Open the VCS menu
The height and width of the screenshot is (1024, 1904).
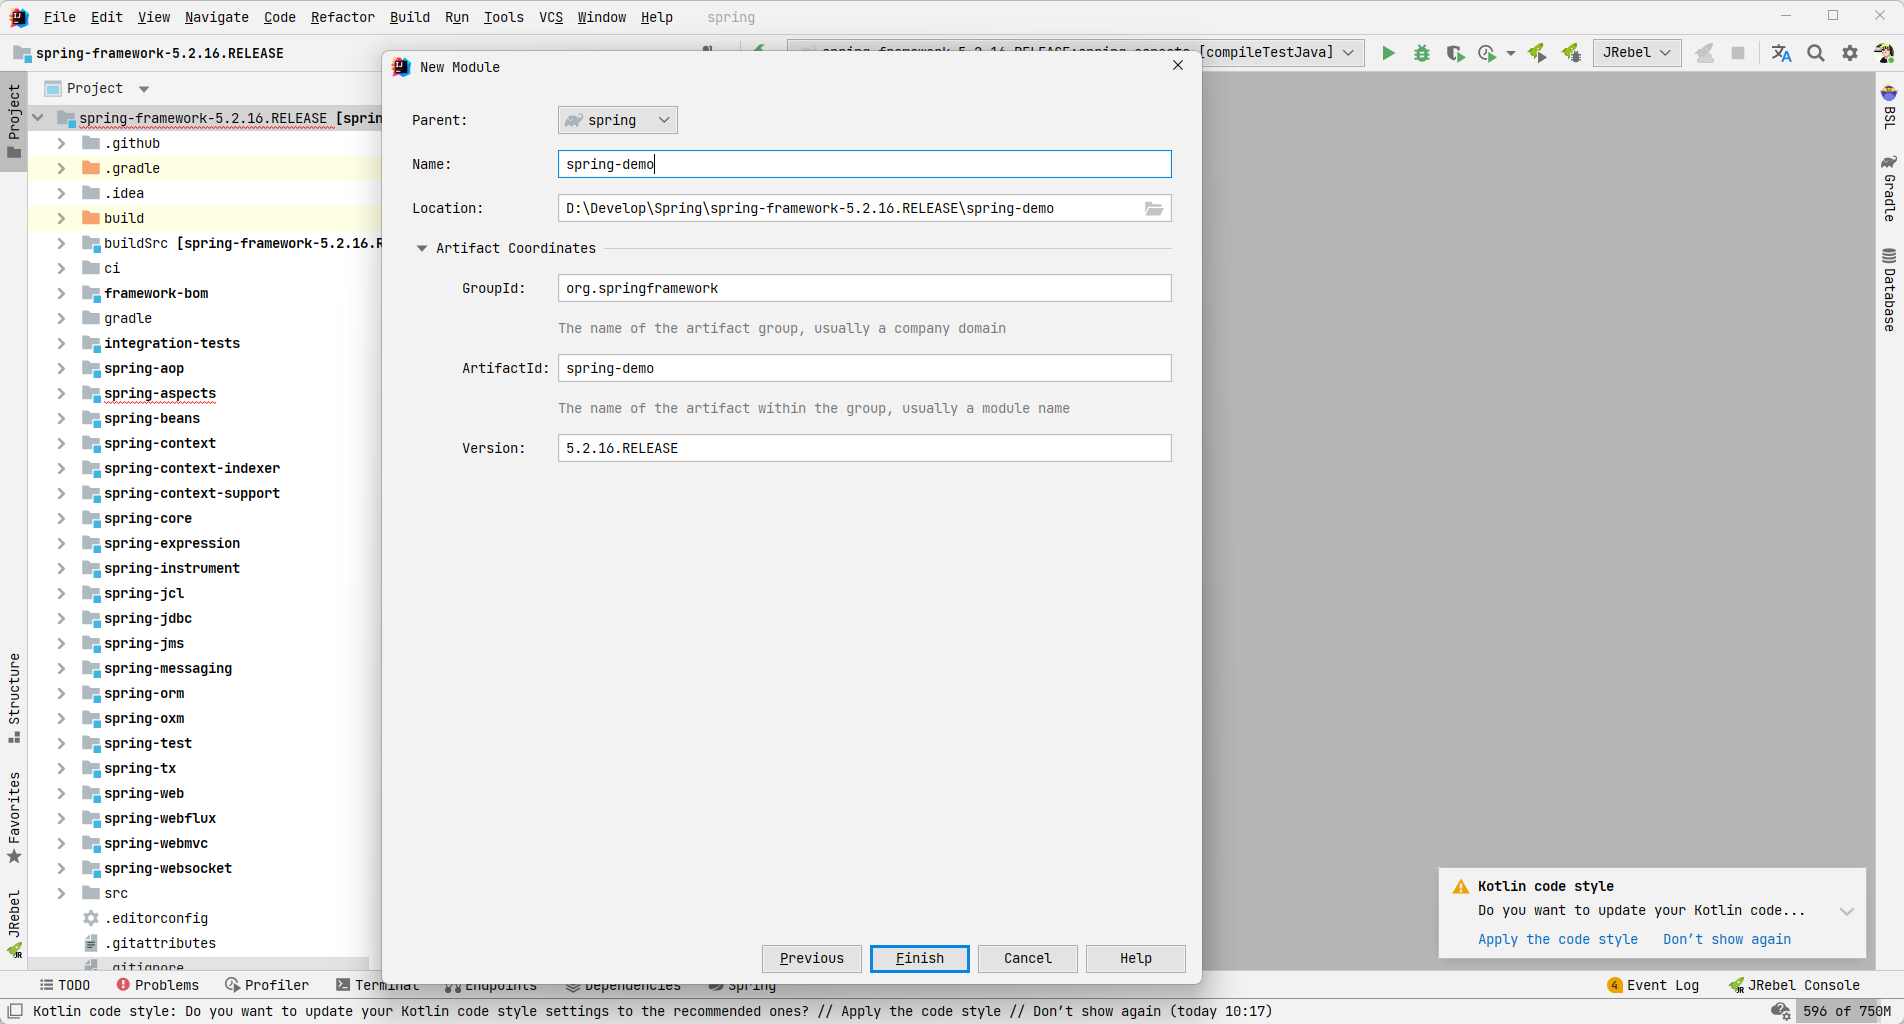pyautogui.click(x=551, y=17)
